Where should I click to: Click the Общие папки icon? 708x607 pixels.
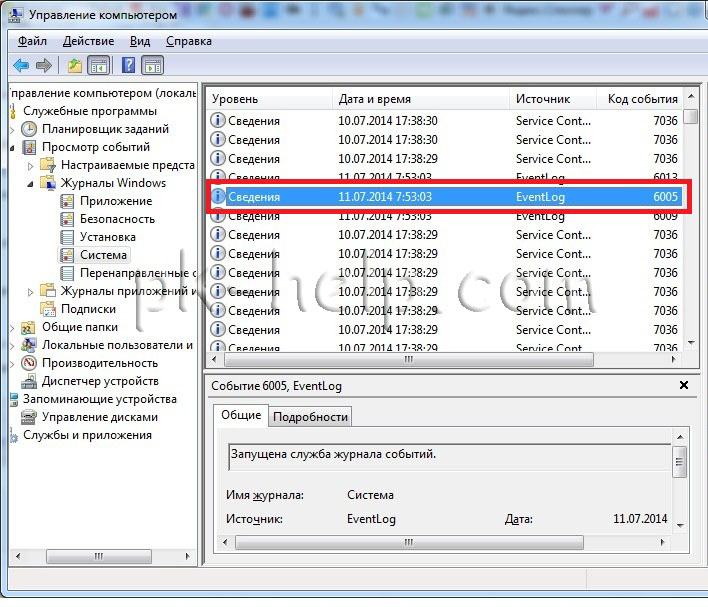[x=28, y=327]
